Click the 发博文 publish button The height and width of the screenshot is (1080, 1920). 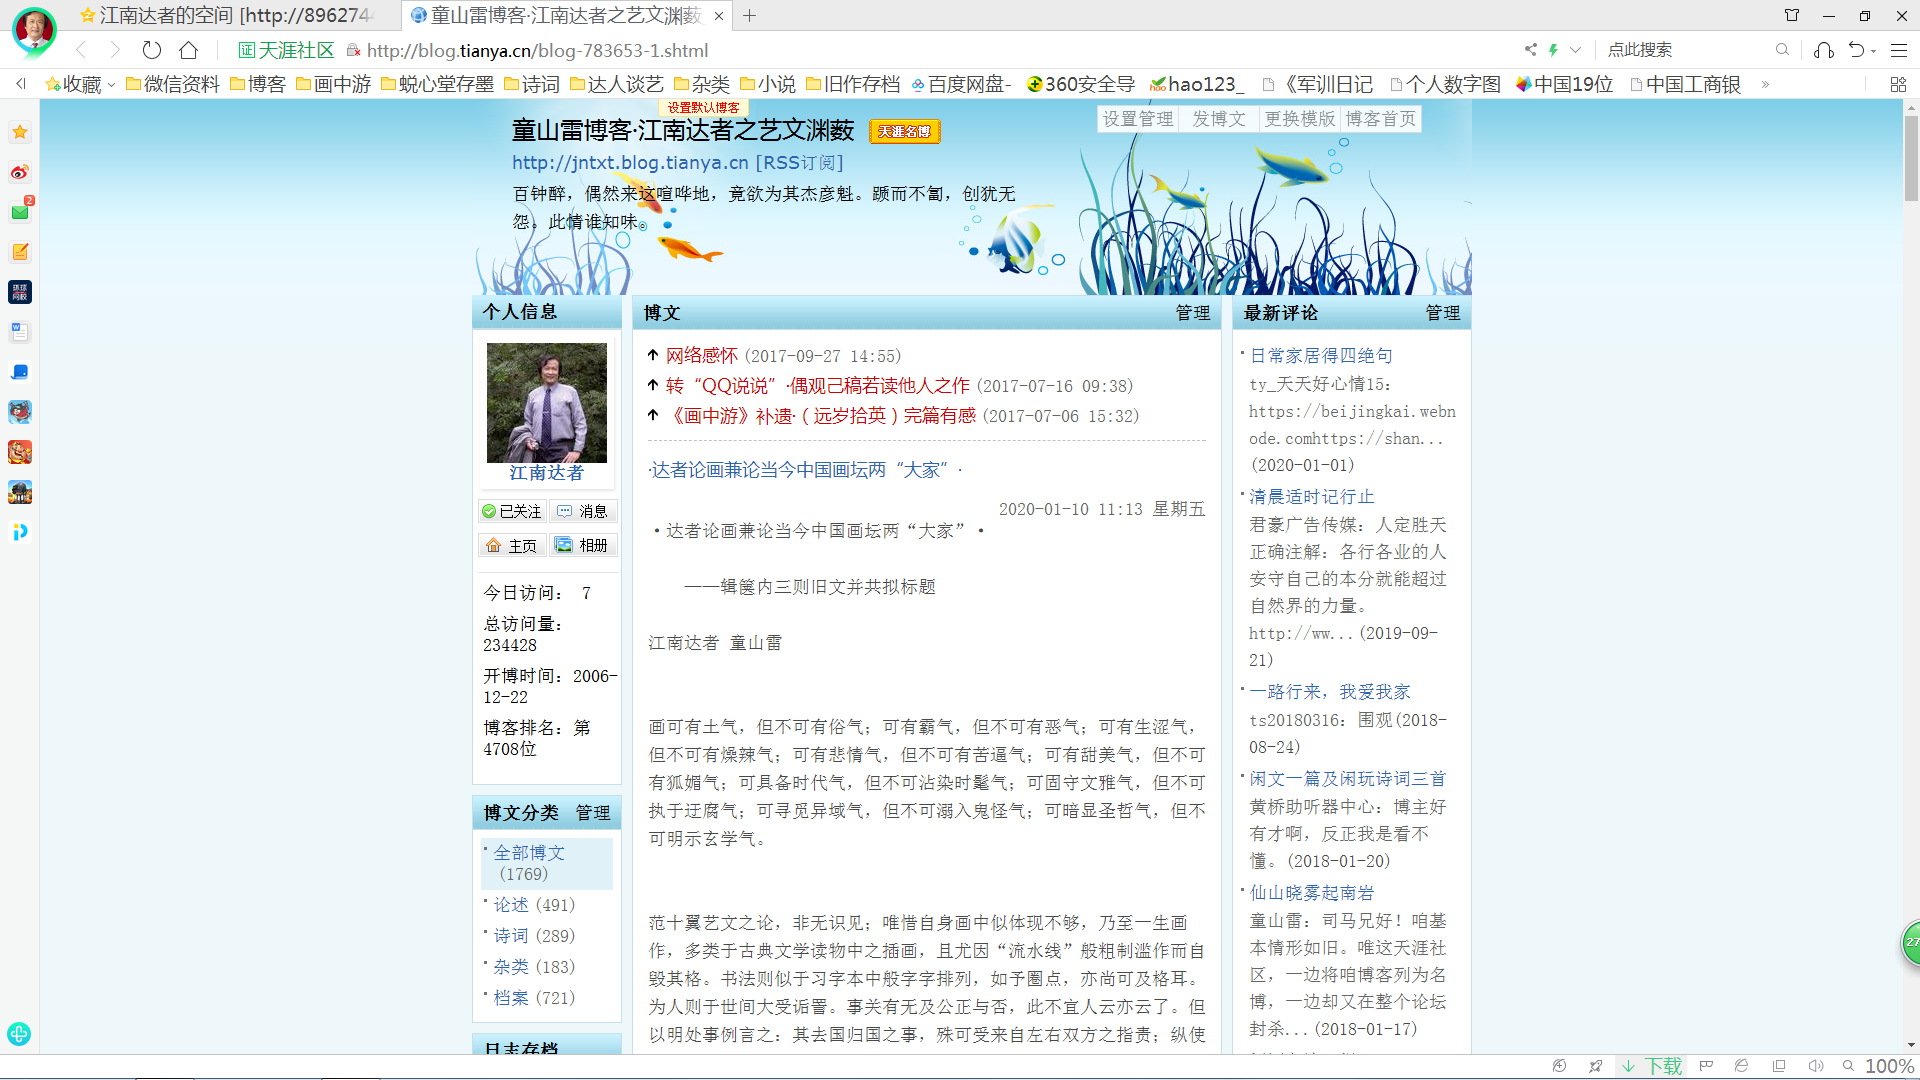[x=1218, y=118]
